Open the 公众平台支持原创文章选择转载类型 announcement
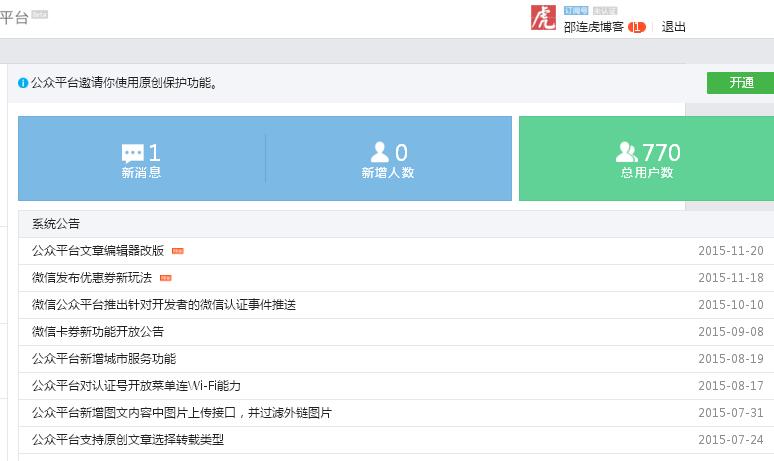This screenshot has width=774, height=461. pyautogui.click(x=127, y=439)
